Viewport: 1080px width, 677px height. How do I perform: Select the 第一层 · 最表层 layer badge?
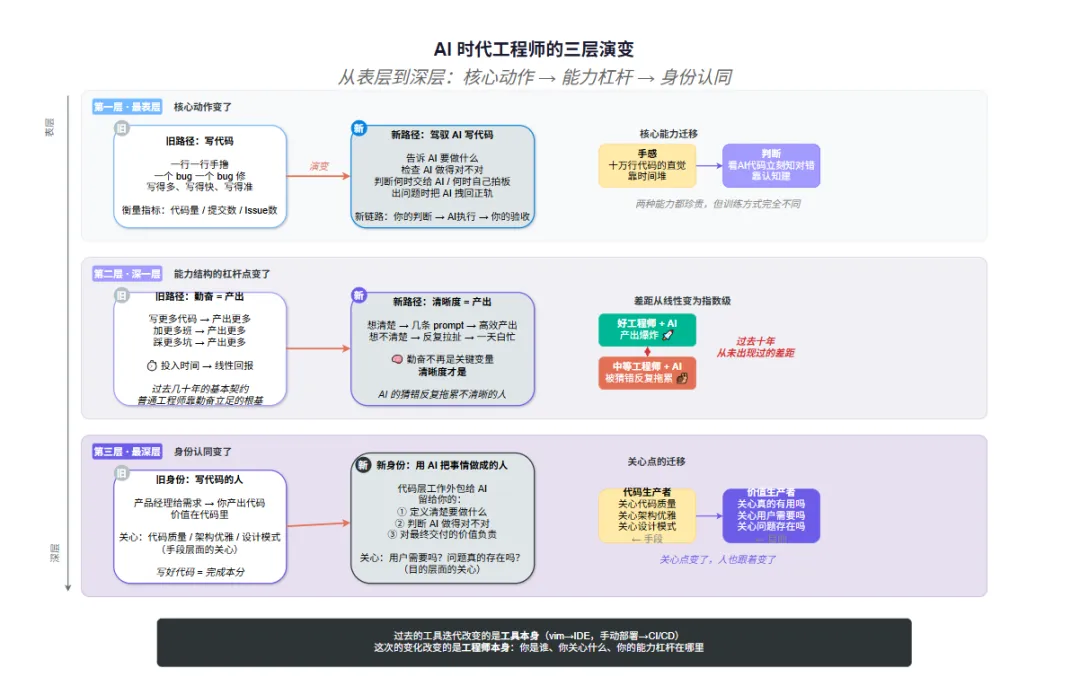(127, 107)
